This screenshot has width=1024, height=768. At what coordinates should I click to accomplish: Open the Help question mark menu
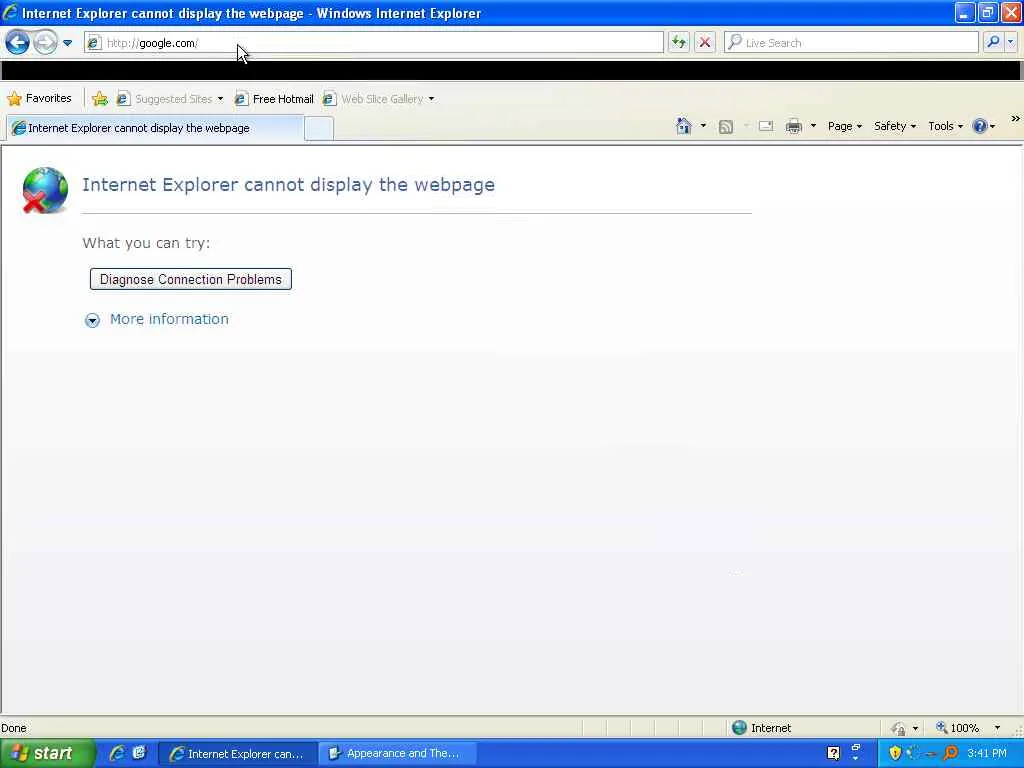point(984,126)
